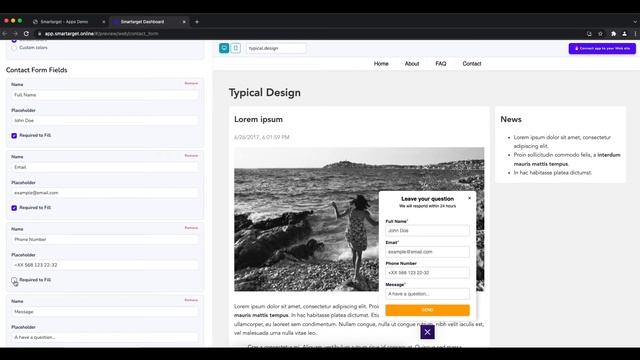Click the Typical Design heading

(264, 93)
